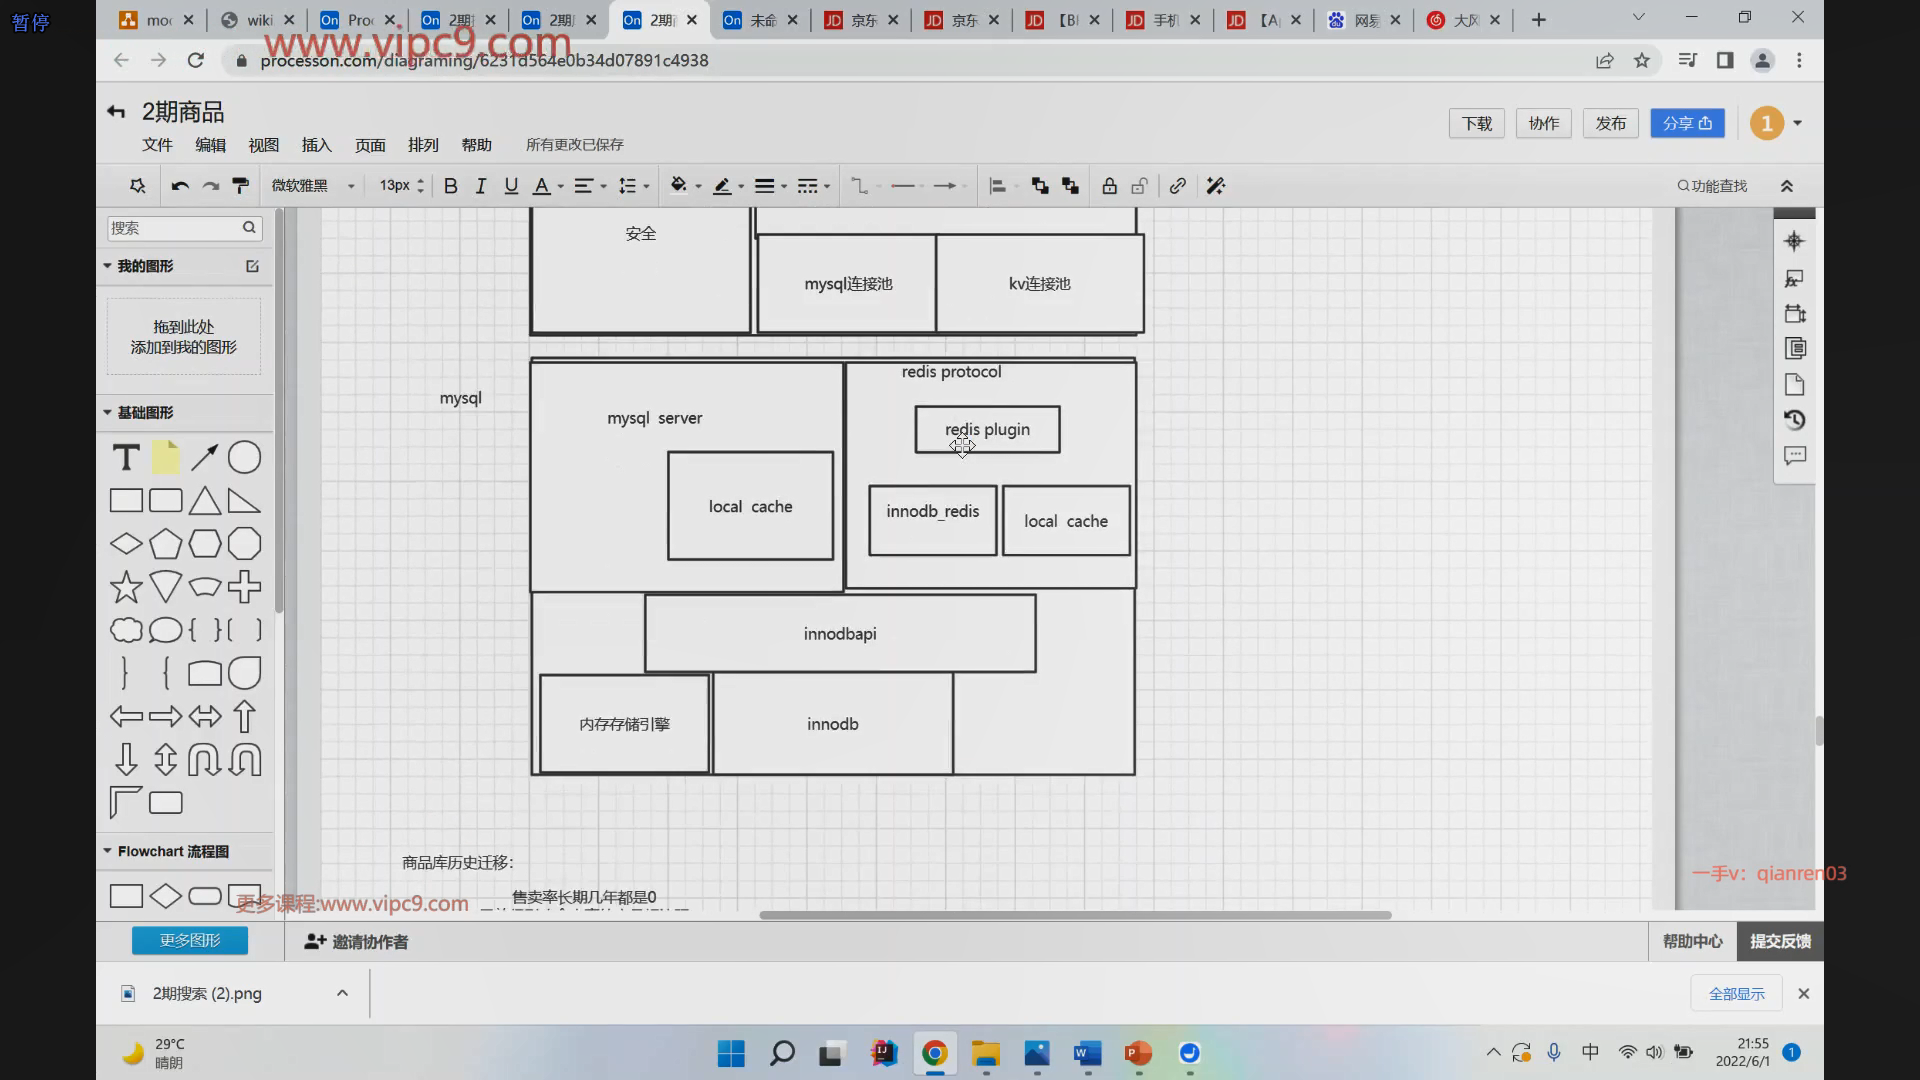
Task: Toggle bold formatting
Action: [451, 186]
